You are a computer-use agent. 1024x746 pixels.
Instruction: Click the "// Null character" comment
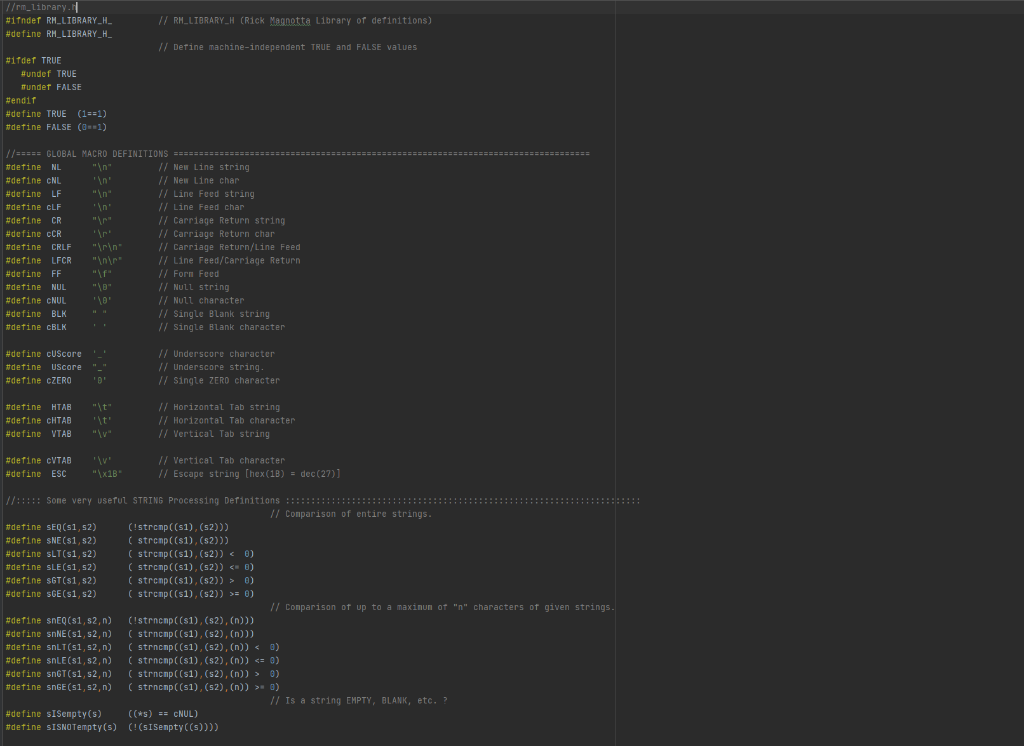pyautogui.click(x=201, y=301)
